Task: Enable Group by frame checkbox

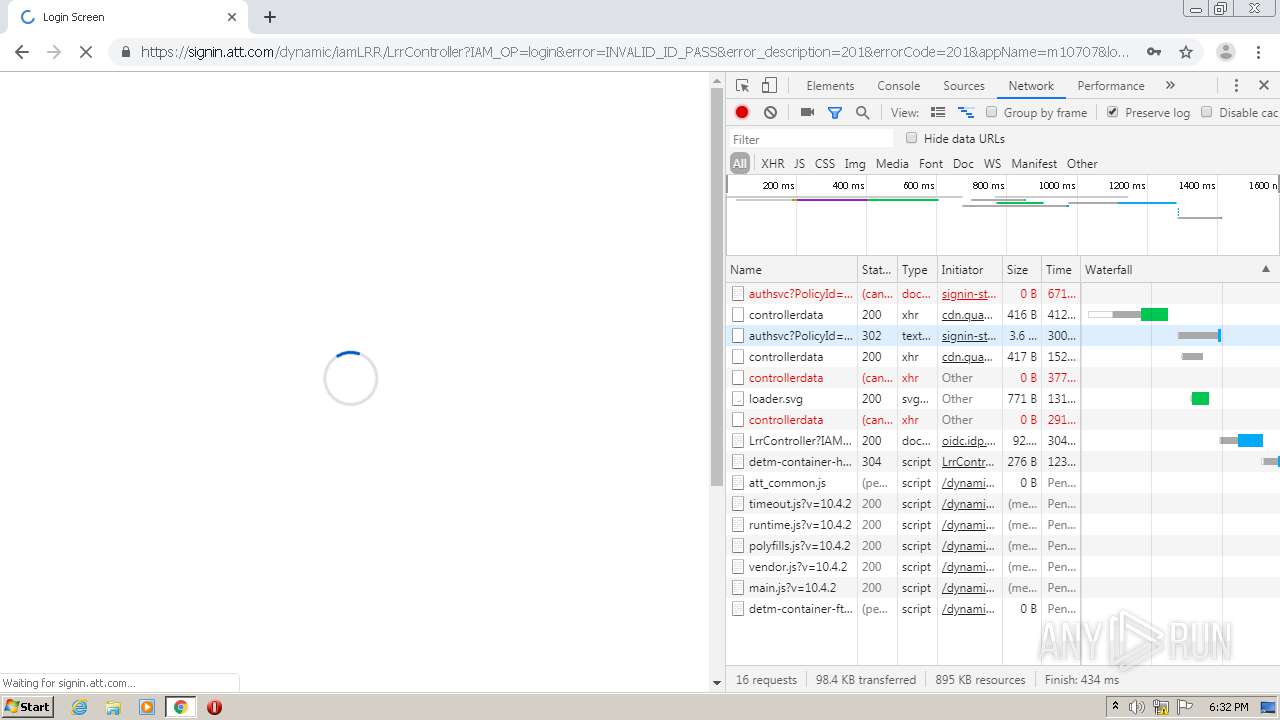Action: (992, 112)
